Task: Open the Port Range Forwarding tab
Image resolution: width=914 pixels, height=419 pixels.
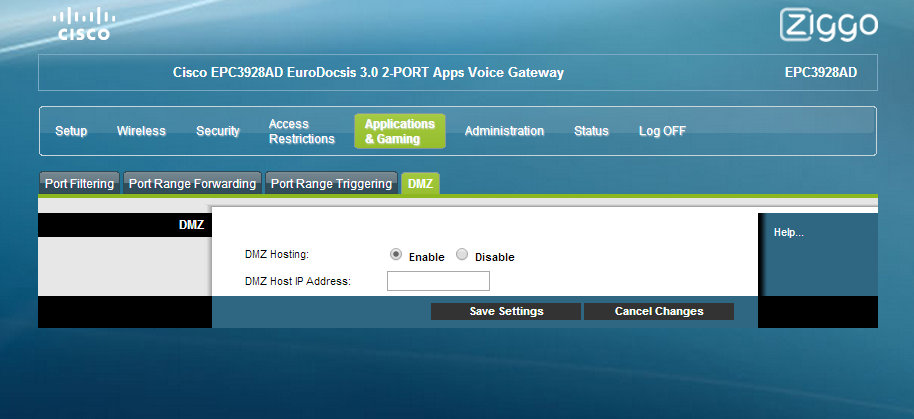Action: 193,184
